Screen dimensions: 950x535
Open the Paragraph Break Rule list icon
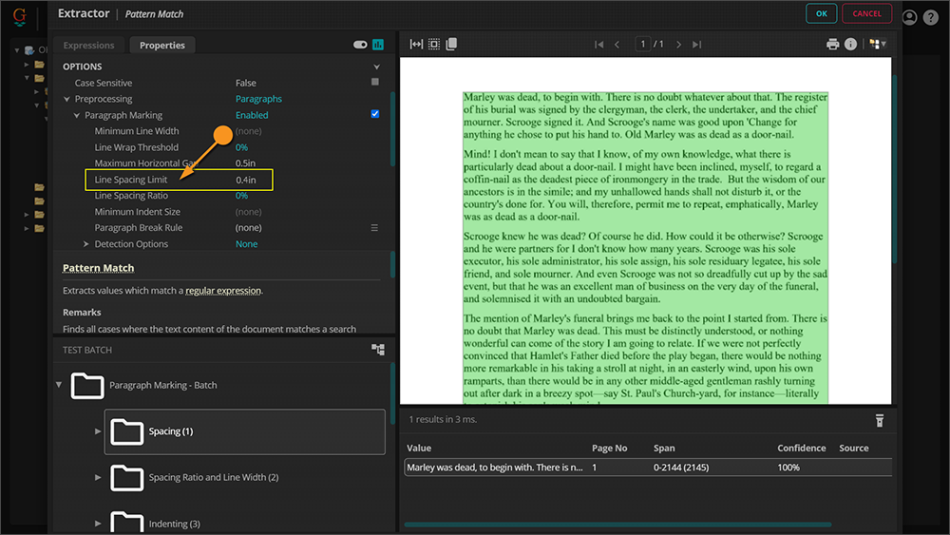pyautogui.click(x=374, y=228)
